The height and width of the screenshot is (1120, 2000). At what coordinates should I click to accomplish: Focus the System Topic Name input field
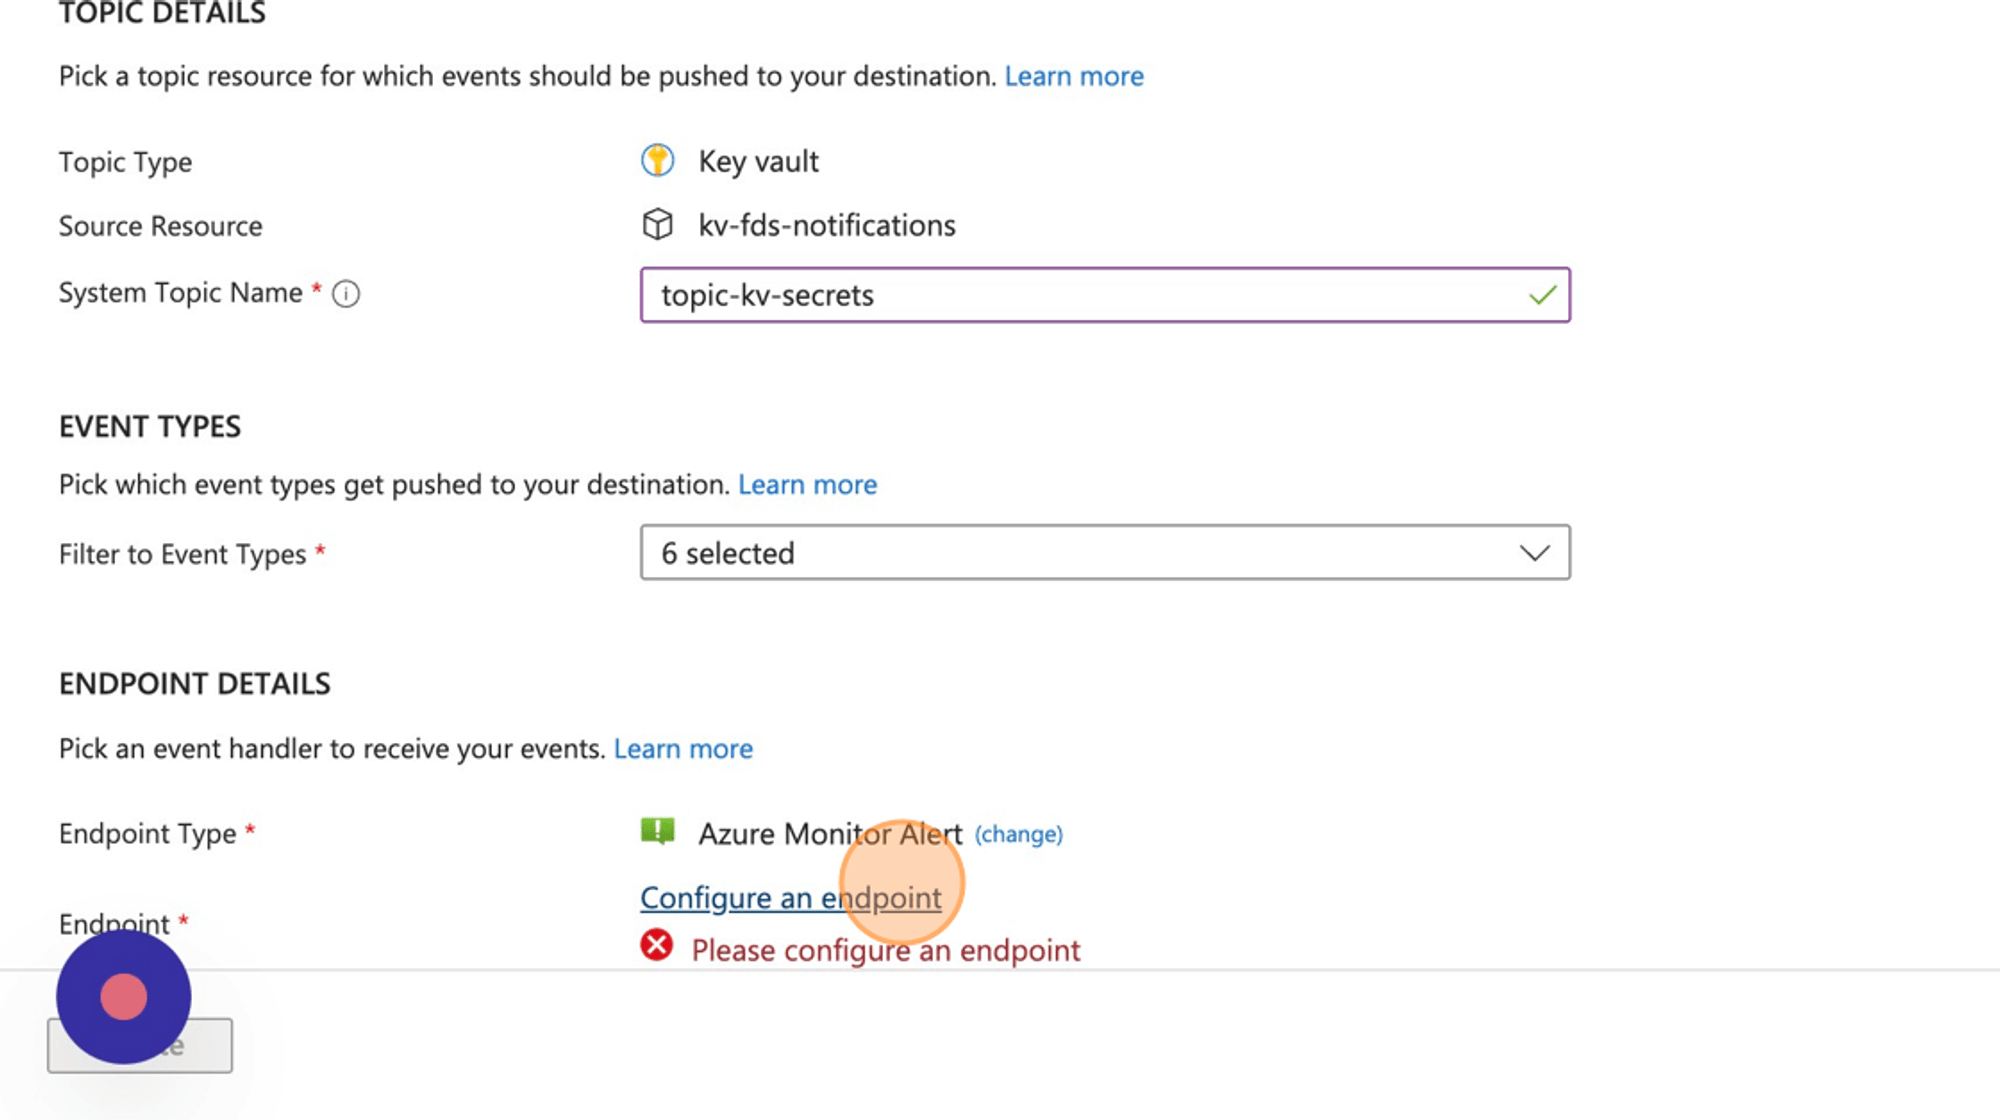[x=1105, y=295]
